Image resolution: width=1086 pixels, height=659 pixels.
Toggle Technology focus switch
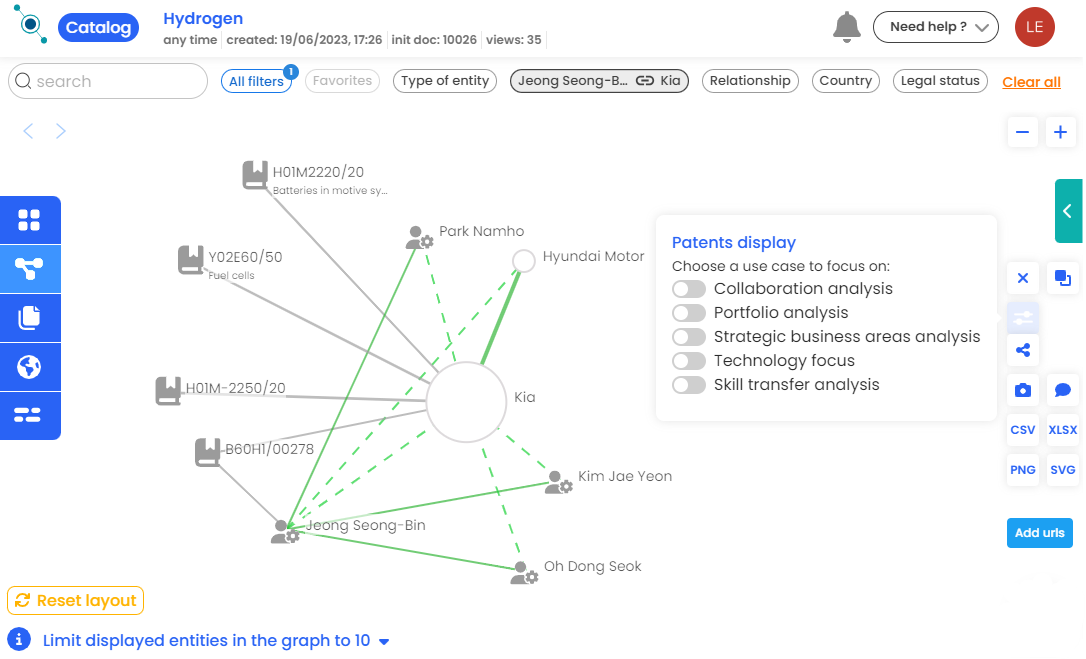pos(688,361)
